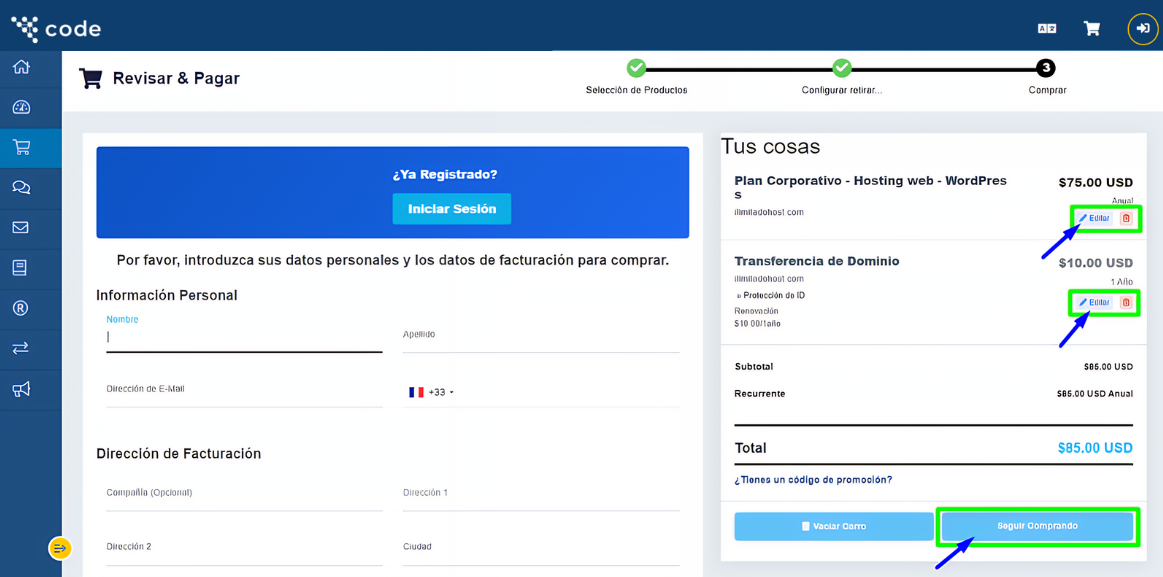
Task: Open the +33 country code dropdown
Action: click(x=432, y=393)
